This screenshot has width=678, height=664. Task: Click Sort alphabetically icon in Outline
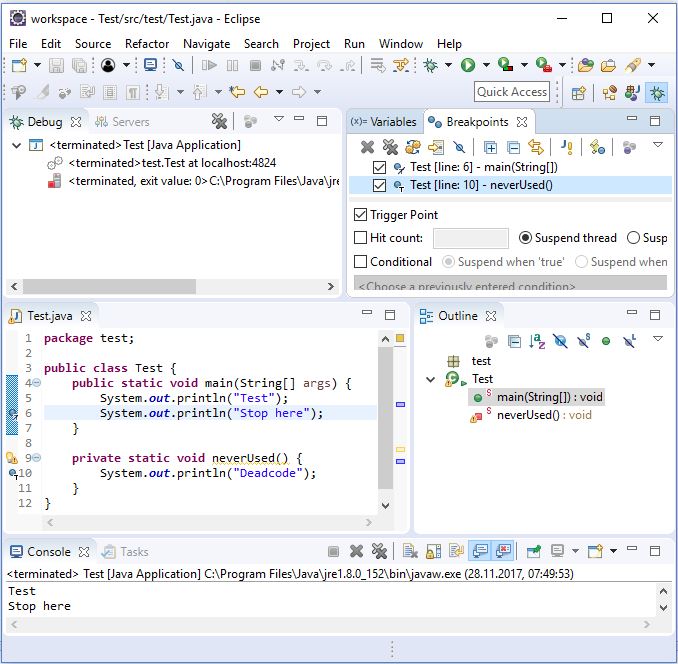click(x=537, y=341)
